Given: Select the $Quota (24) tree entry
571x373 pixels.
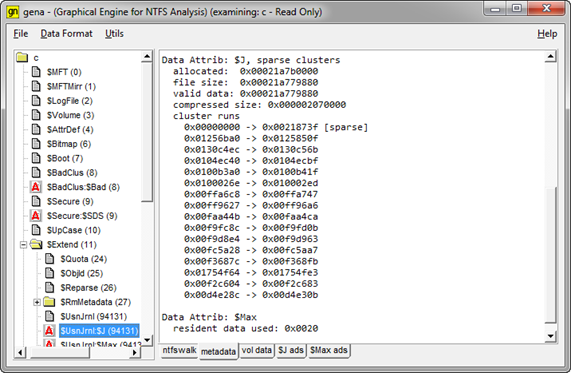Looking at the screenshot, I should [x=84, y=259].
